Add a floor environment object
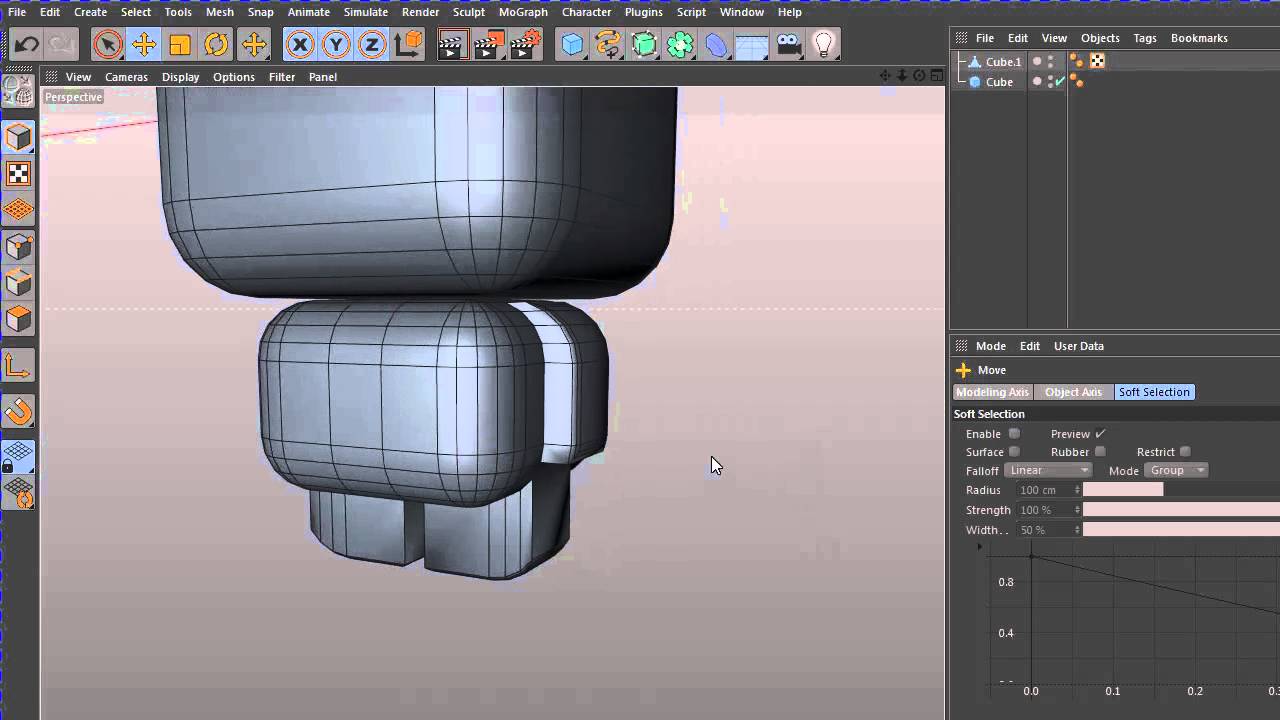Image resolution: width=1280 pixels, height=720 pixels. (752, 45)
